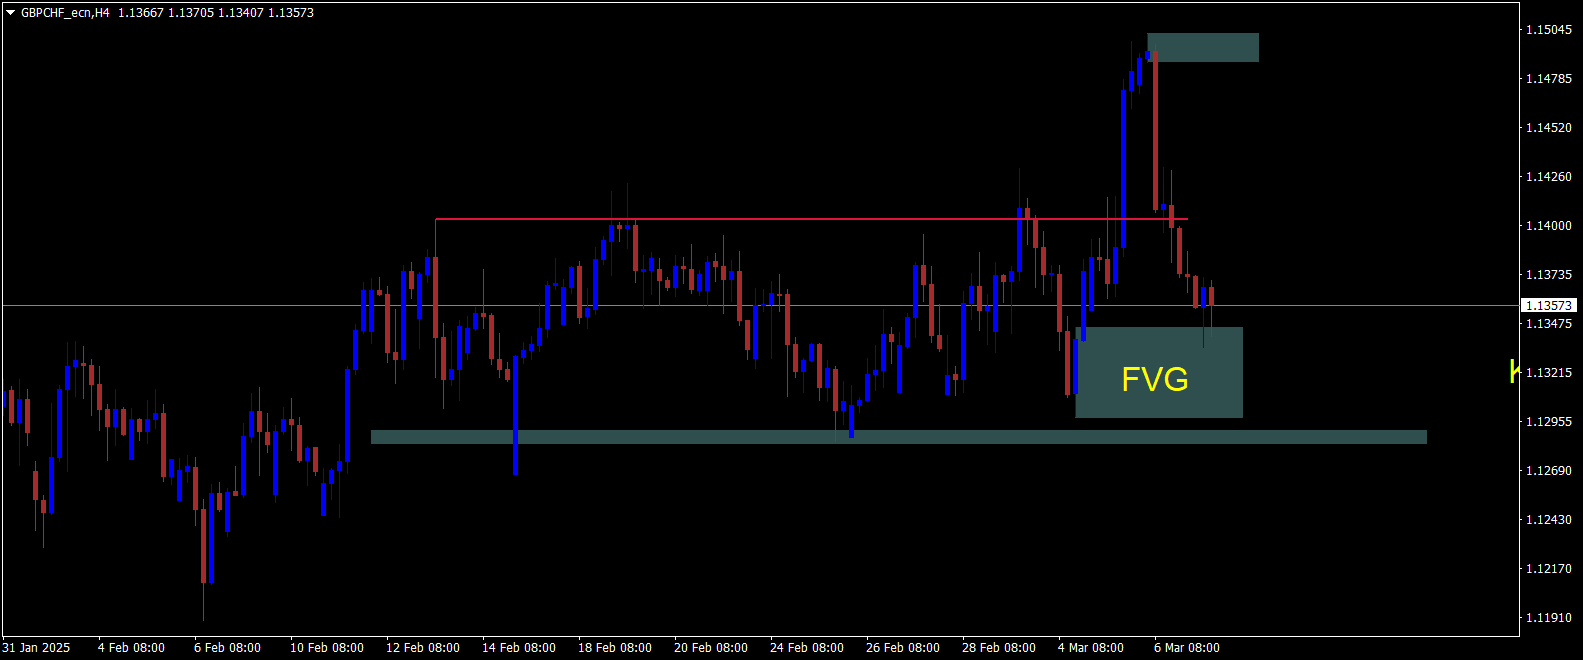Click the dropdown triangle beside GBPCHF_ecn,H4

point(11,13)
